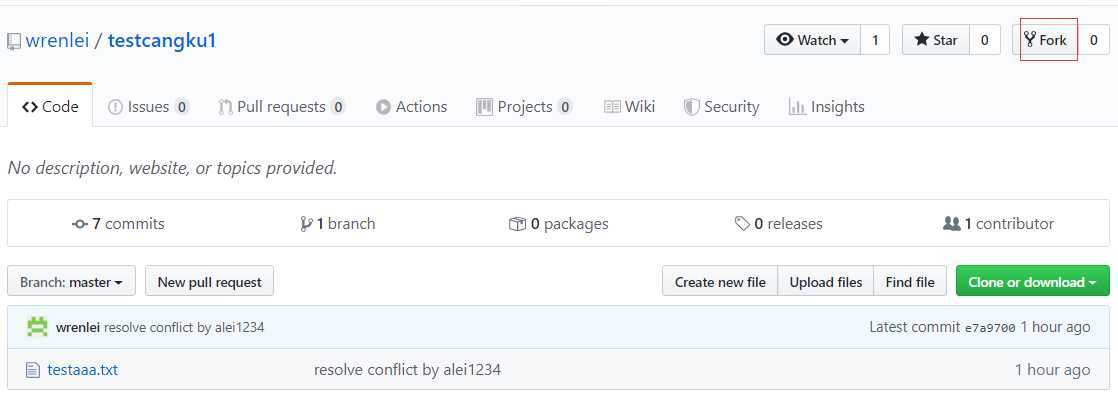The image size is (1118, 394).
Task: Click the commits history icon
Action: pos(80,224)
